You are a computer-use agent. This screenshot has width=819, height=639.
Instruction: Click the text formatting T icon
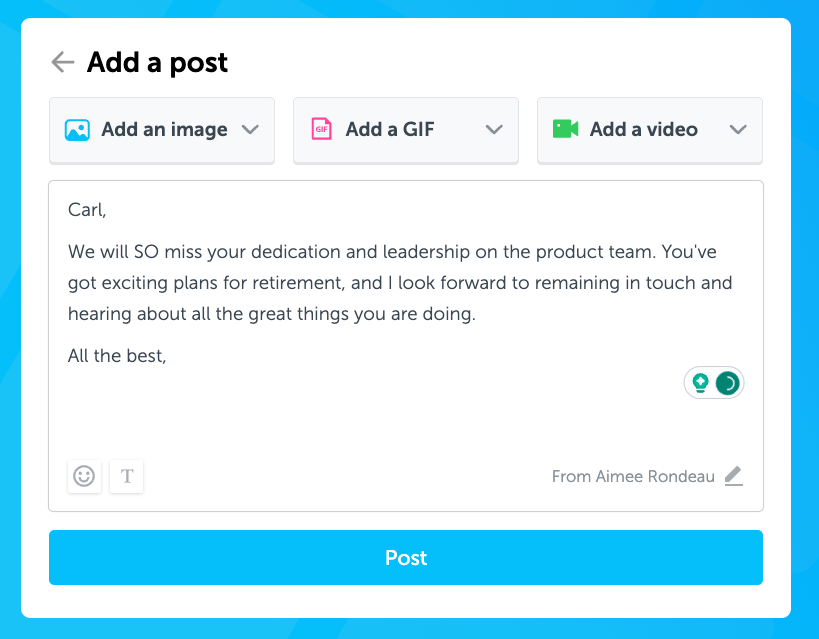pyautogui.click(x=126, y=476)
